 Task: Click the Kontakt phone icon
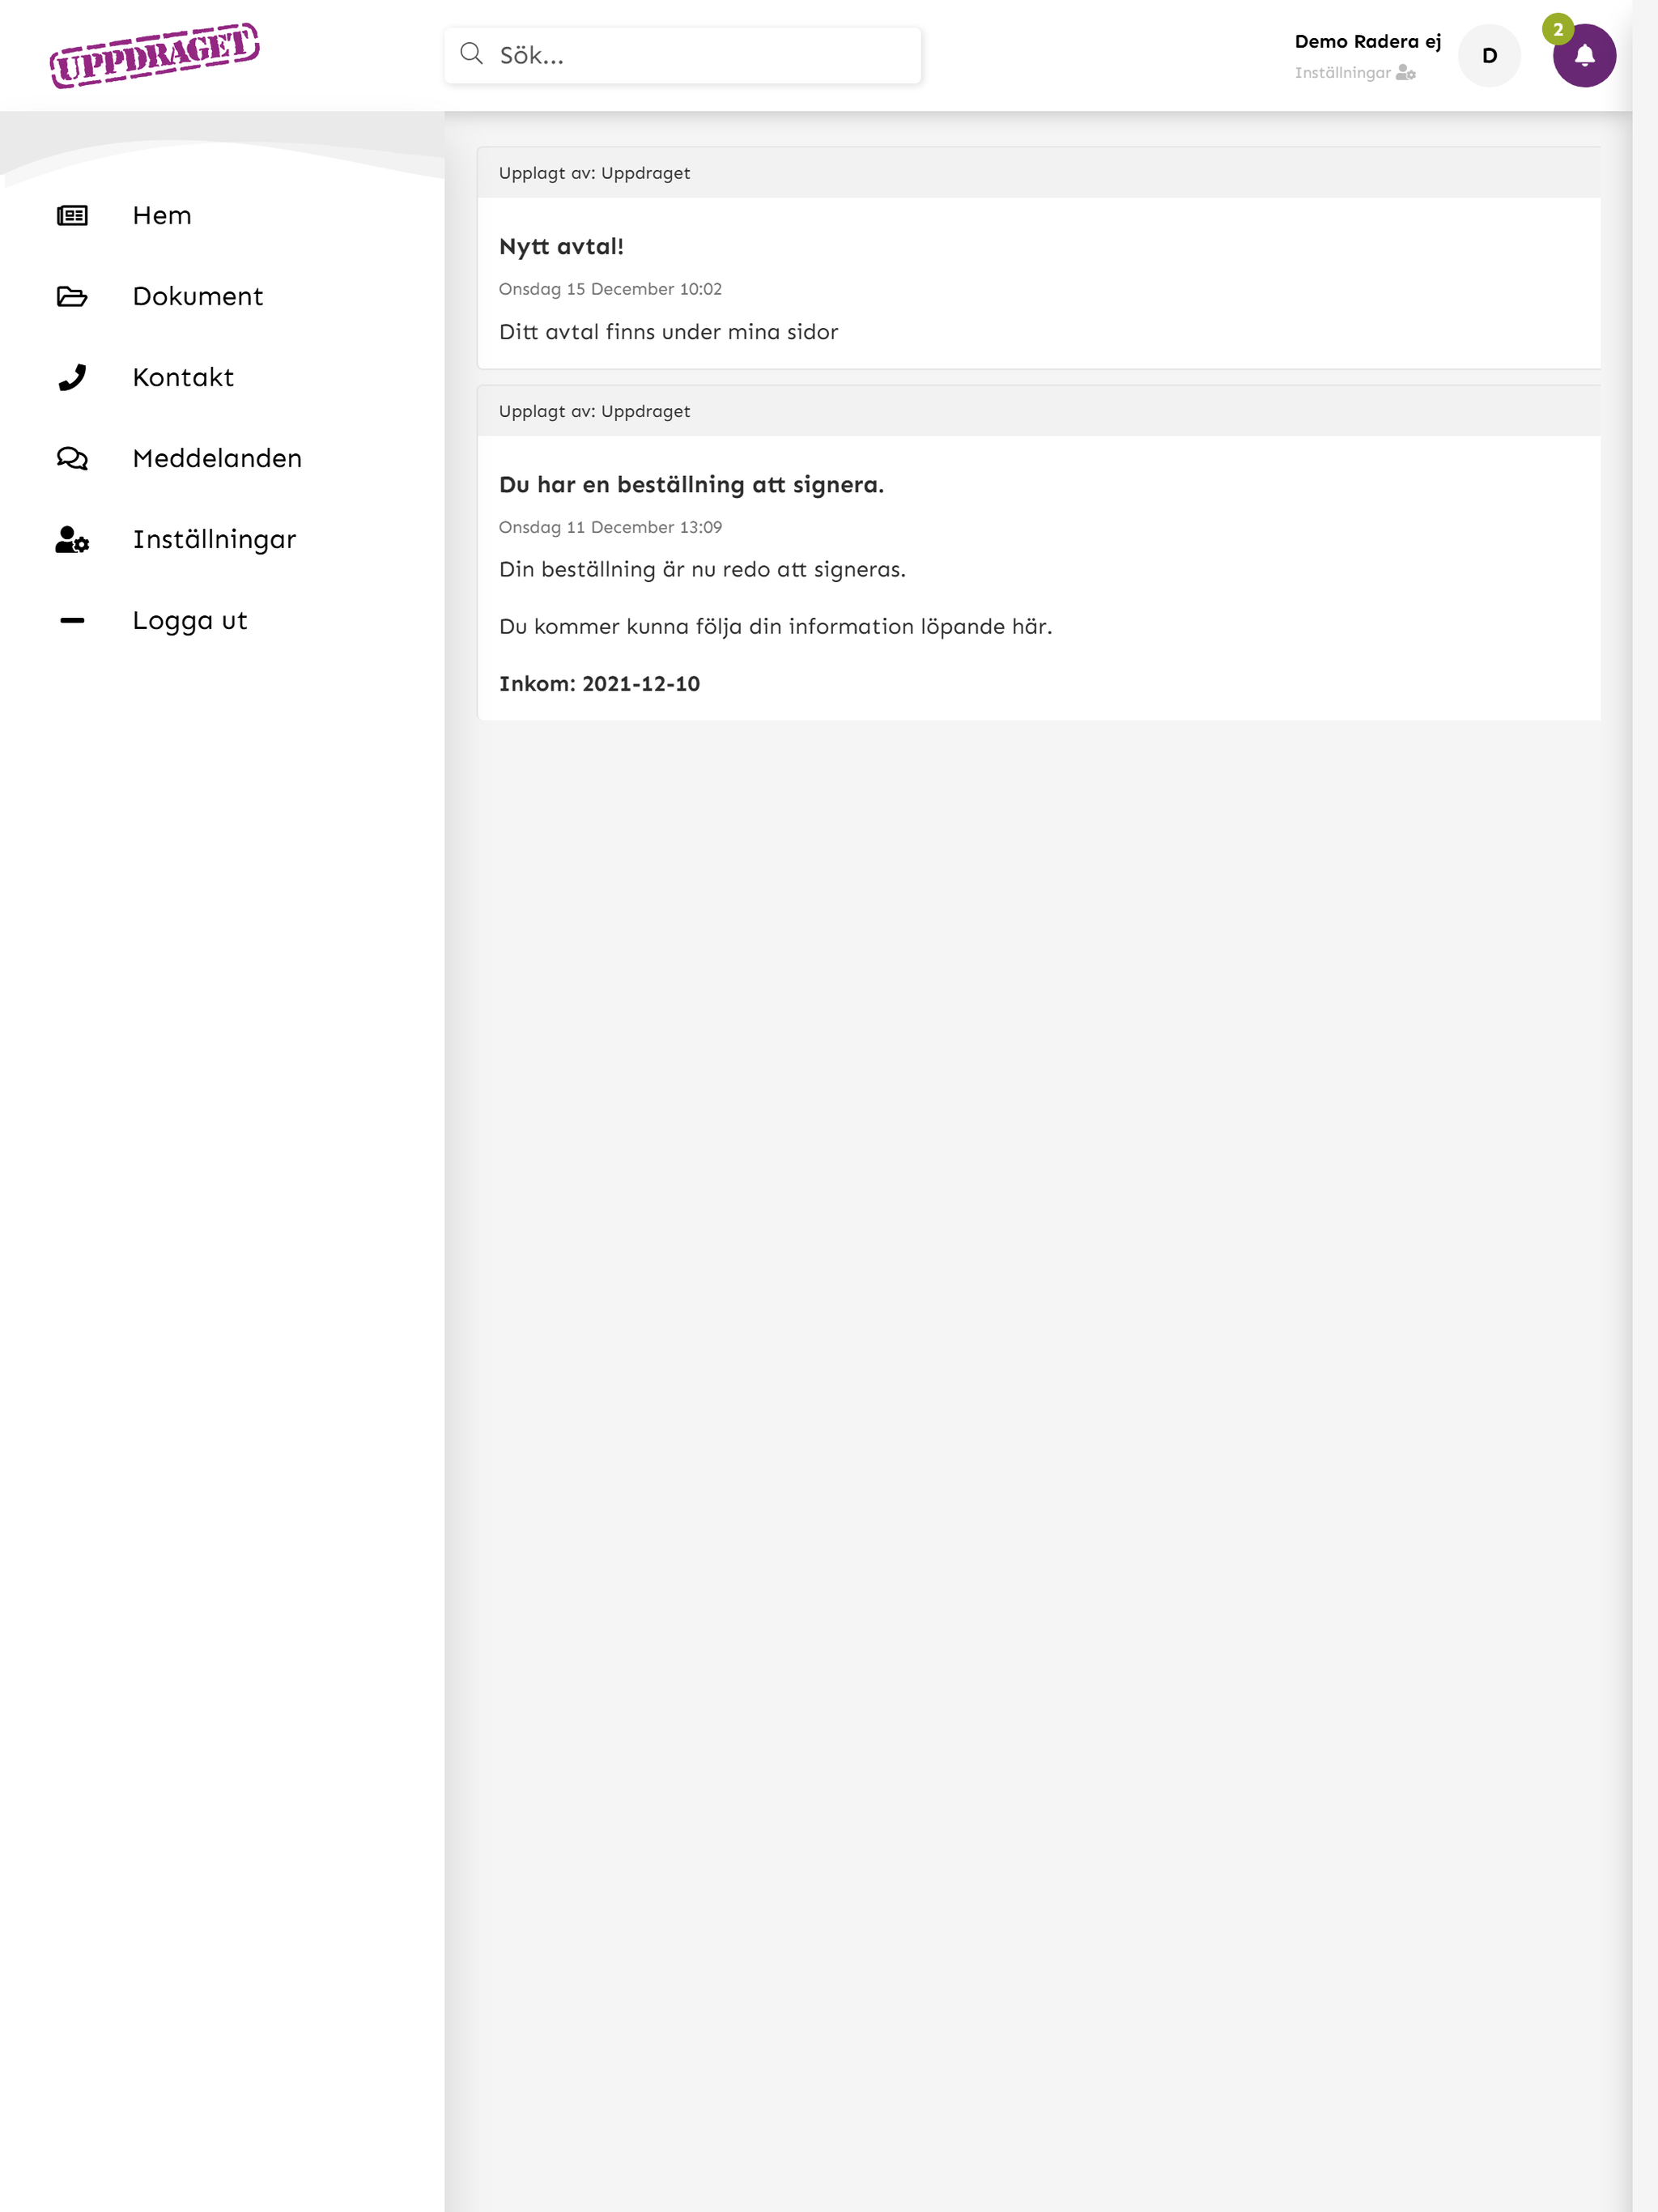[72, 377]
